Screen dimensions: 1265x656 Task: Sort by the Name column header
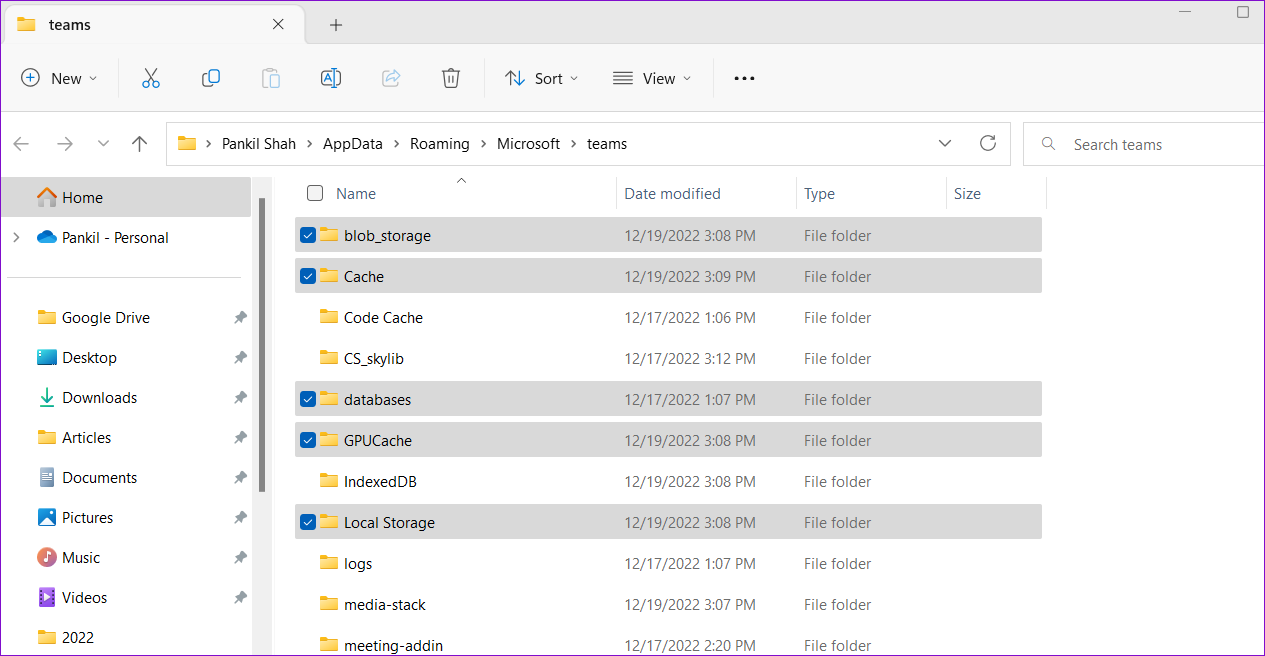(356, 193)
